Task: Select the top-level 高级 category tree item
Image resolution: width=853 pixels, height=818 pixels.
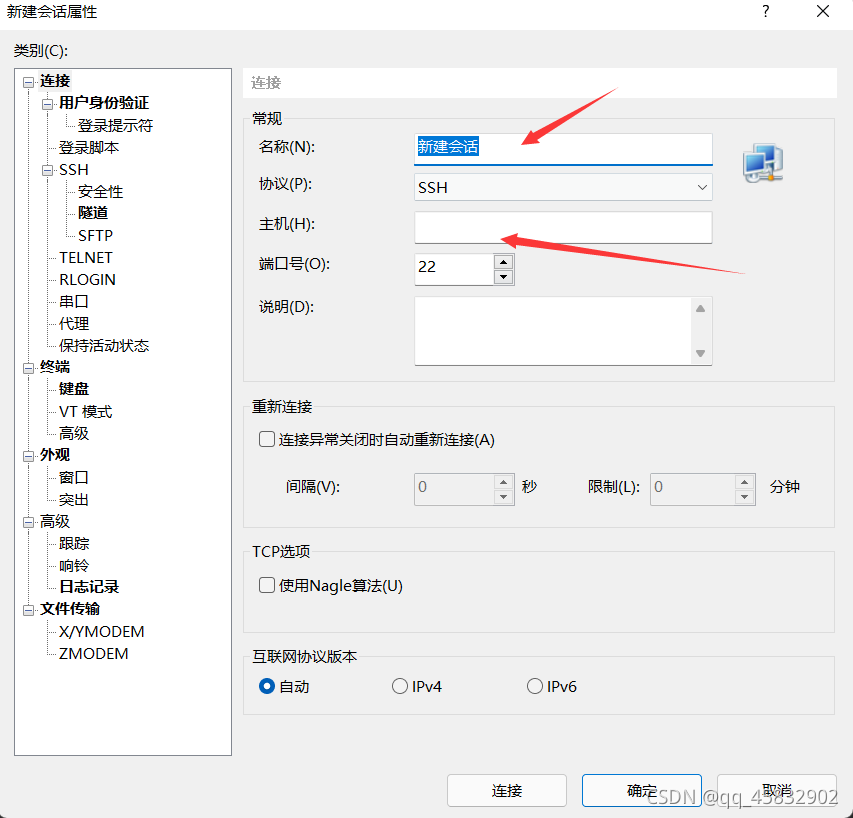Action: pyautogui.click(x=55, y=522)
